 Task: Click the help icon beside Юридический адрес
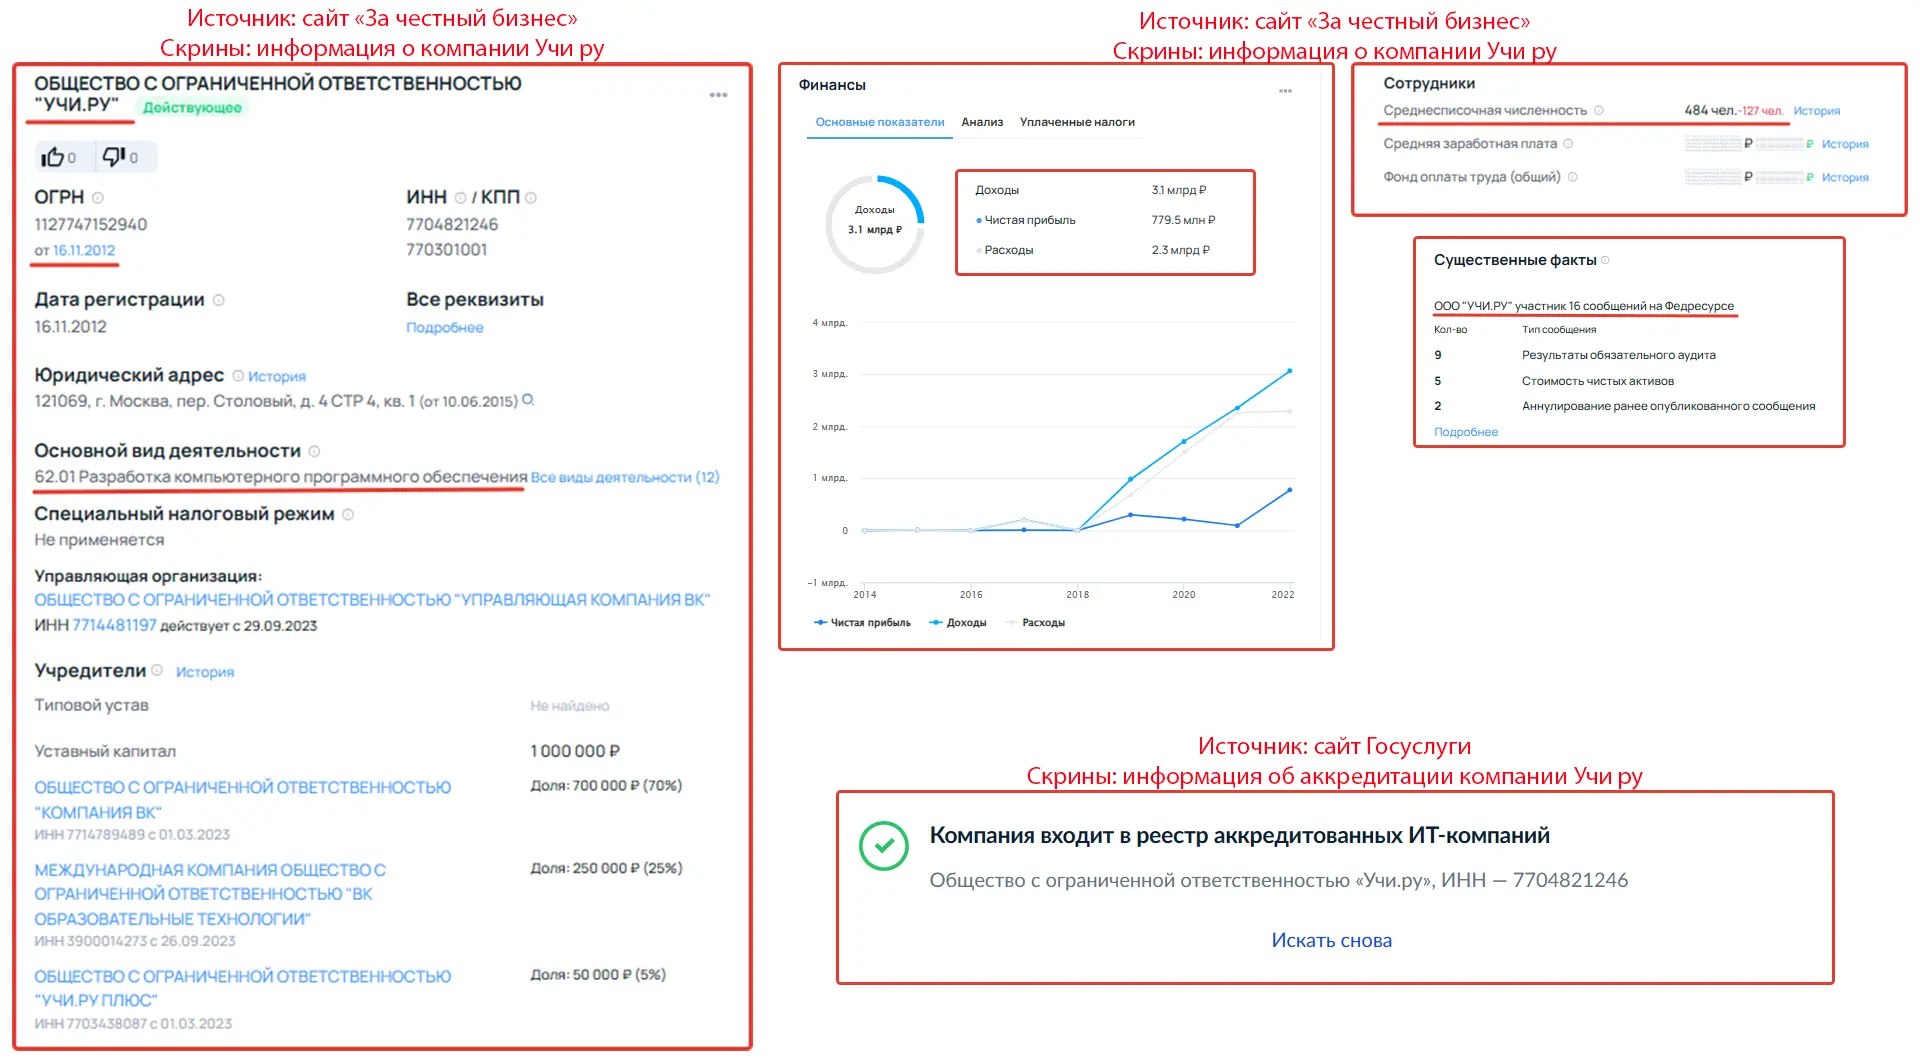click(238, 376)
